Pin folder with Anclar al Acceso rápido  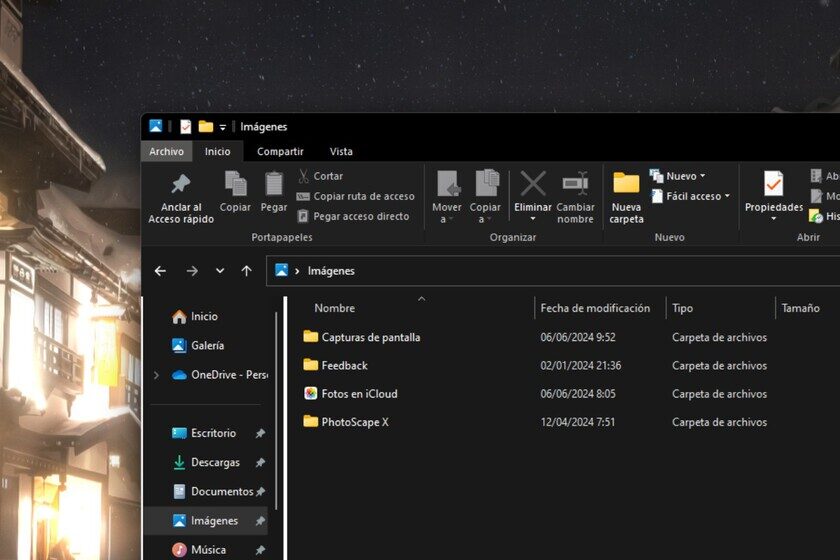(181, 197)
